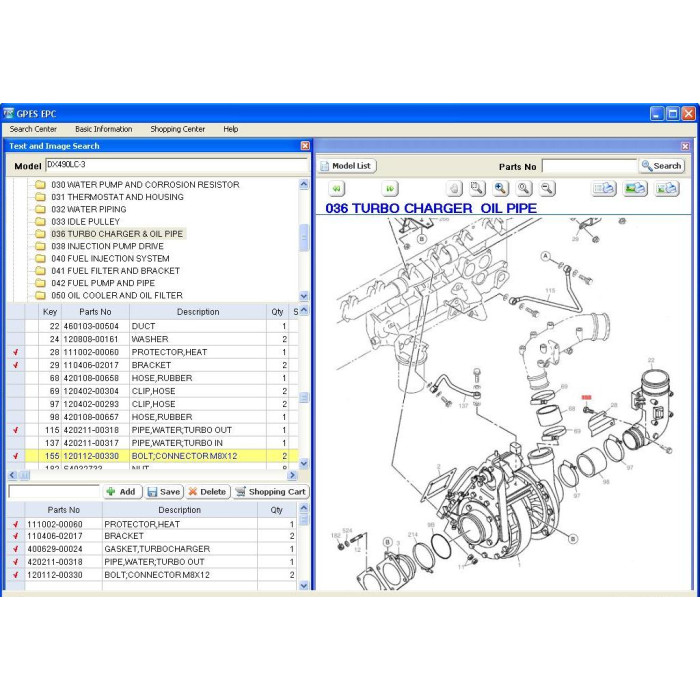Print the diagram image
The image size is (700, 700).
(635, 189)
